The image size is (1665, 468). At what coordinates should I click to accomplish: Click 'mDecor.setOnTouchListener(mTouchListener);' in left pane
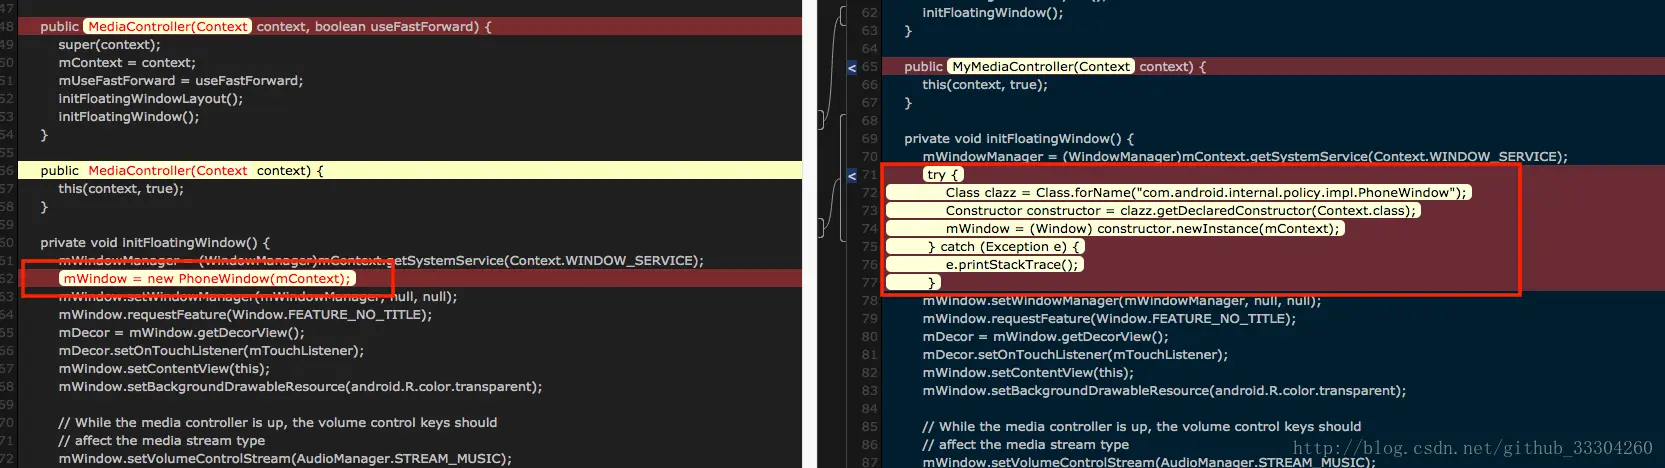(211, 351)
